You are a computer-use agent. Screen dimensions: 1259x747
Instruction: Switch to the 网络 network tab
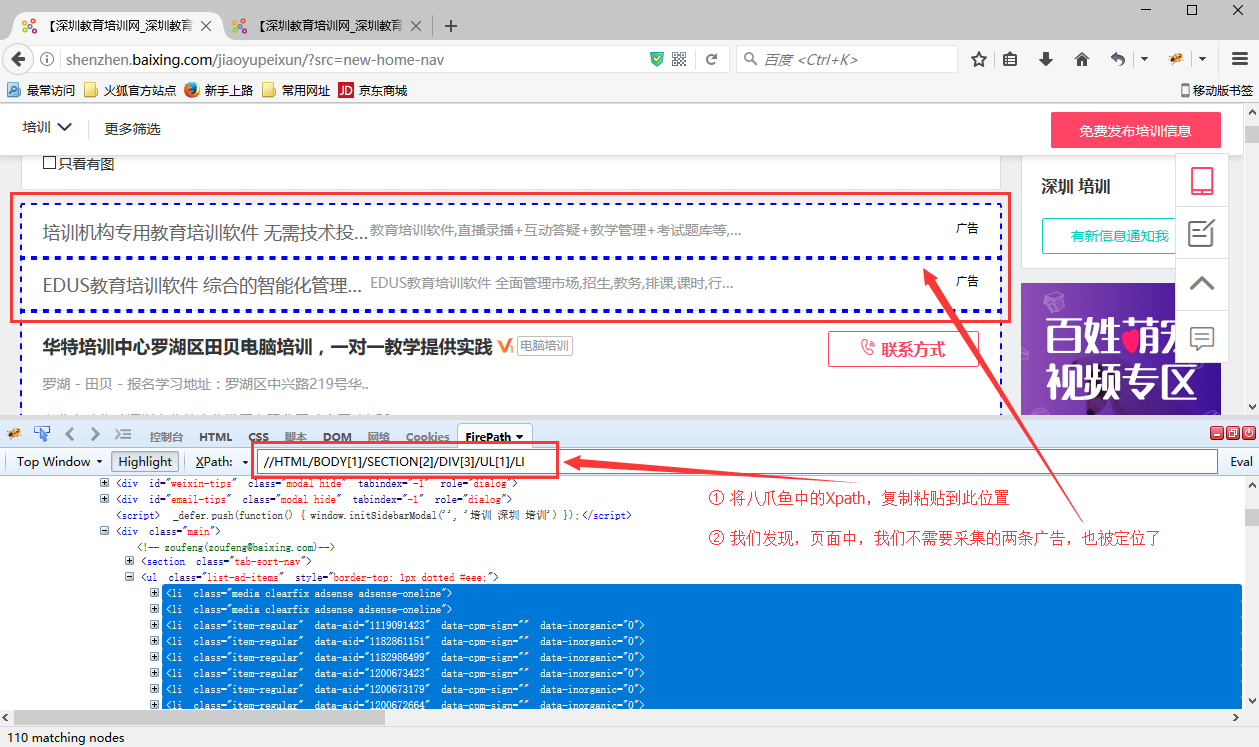pos(379,437)
